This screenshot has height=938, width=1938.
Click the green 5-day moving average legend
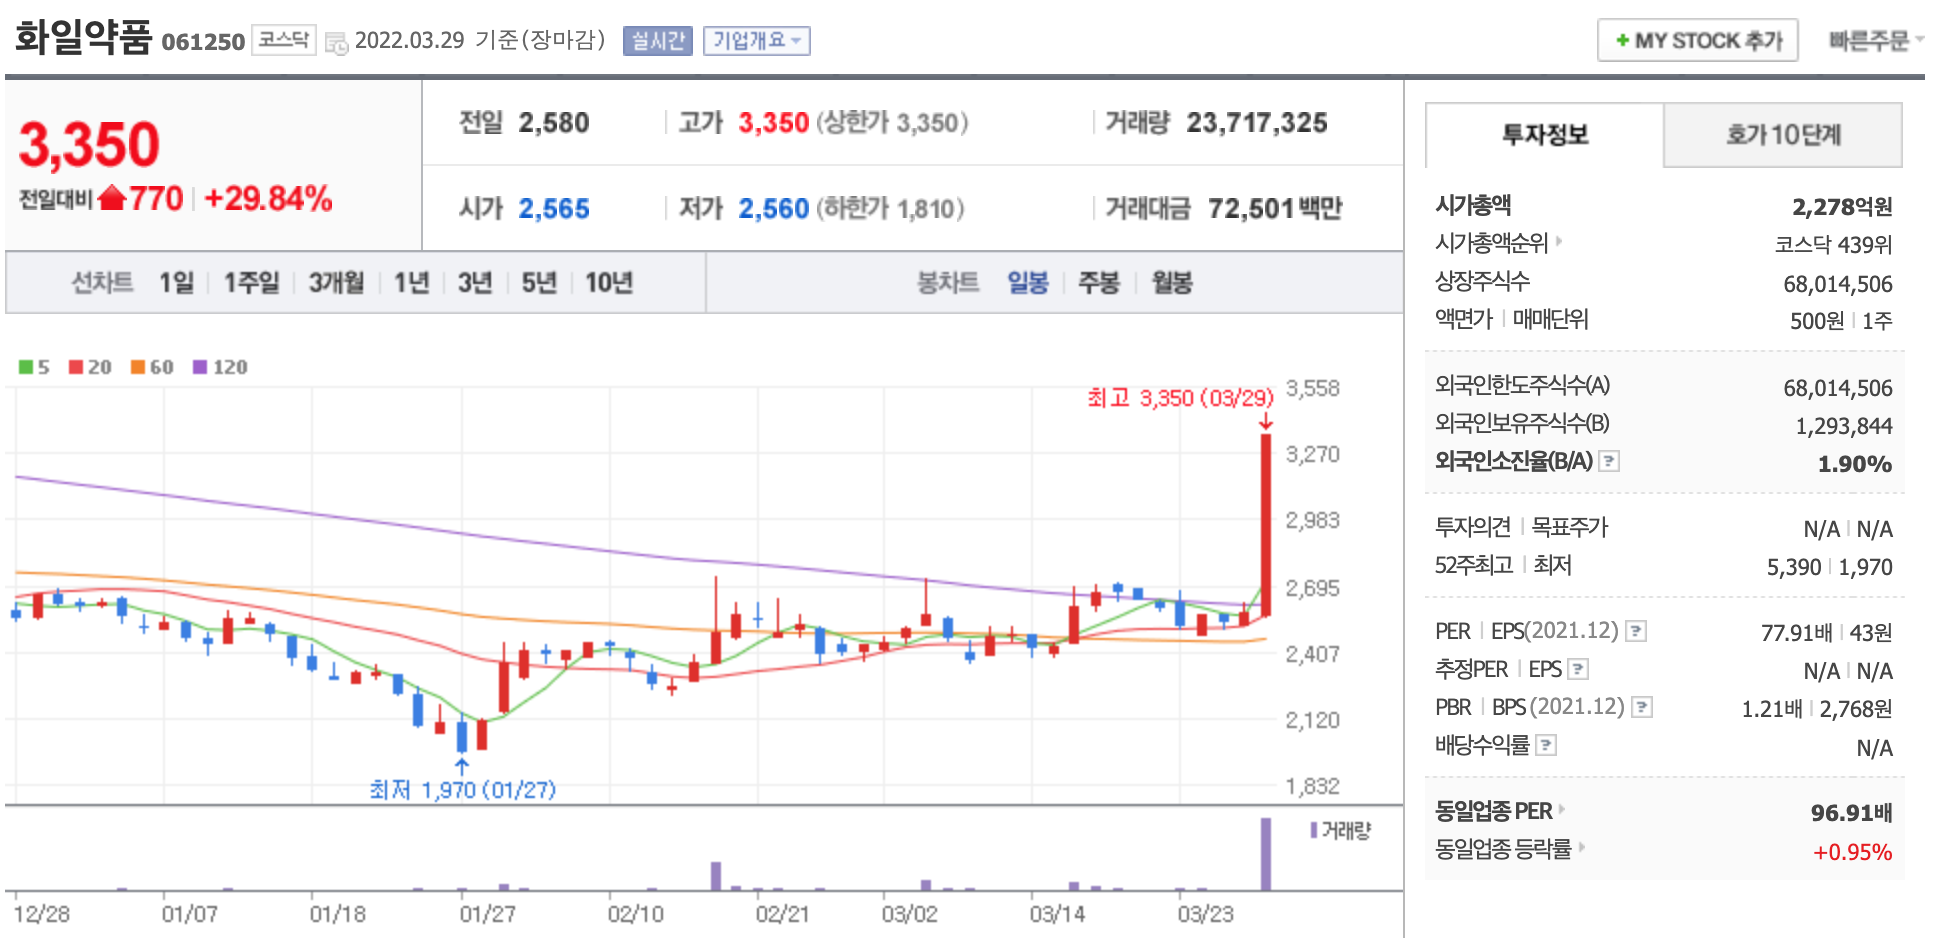click(34, 367)
